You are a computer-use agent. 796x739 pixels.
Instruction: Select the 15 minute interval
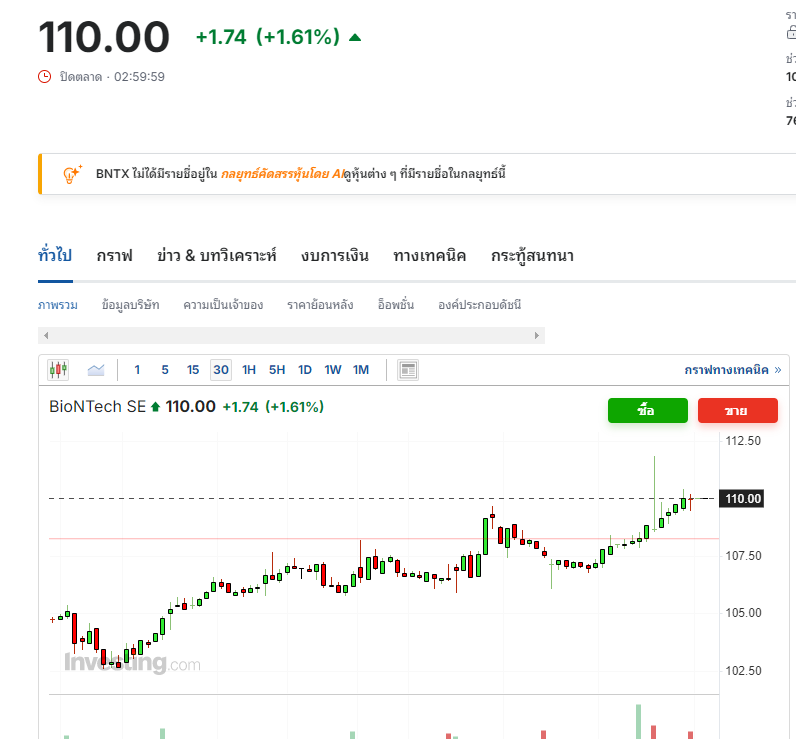tap(193, 370)
